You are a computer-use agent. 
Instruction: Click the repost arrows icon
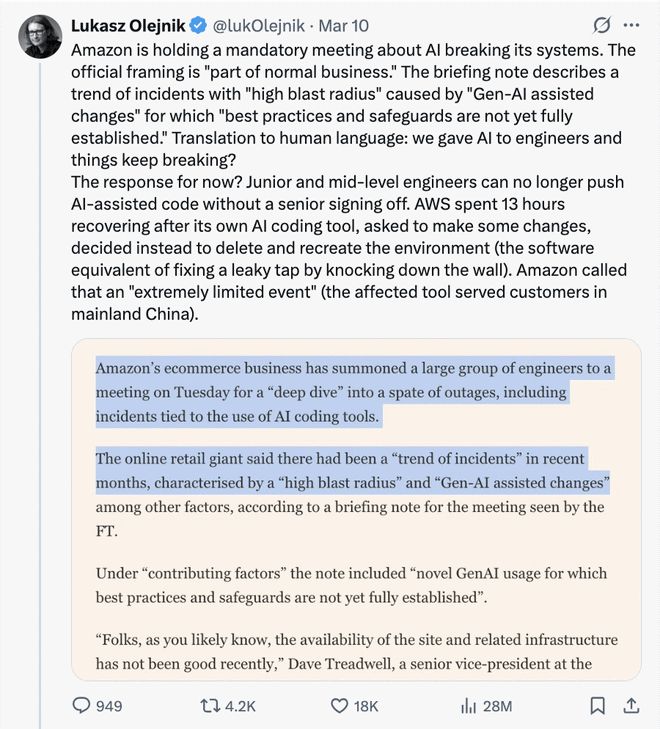(x=211, y=705)
